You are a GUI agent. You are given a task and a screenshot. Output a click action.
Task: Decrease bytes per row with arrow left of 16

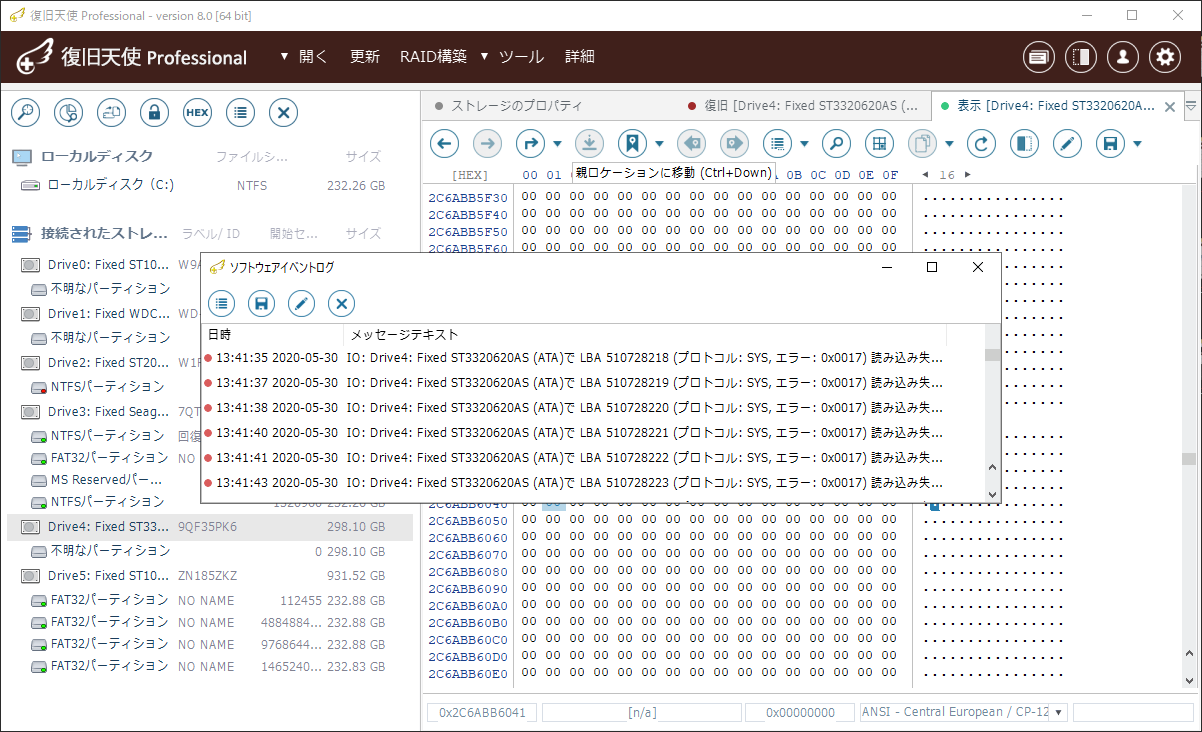pos(925,175)
